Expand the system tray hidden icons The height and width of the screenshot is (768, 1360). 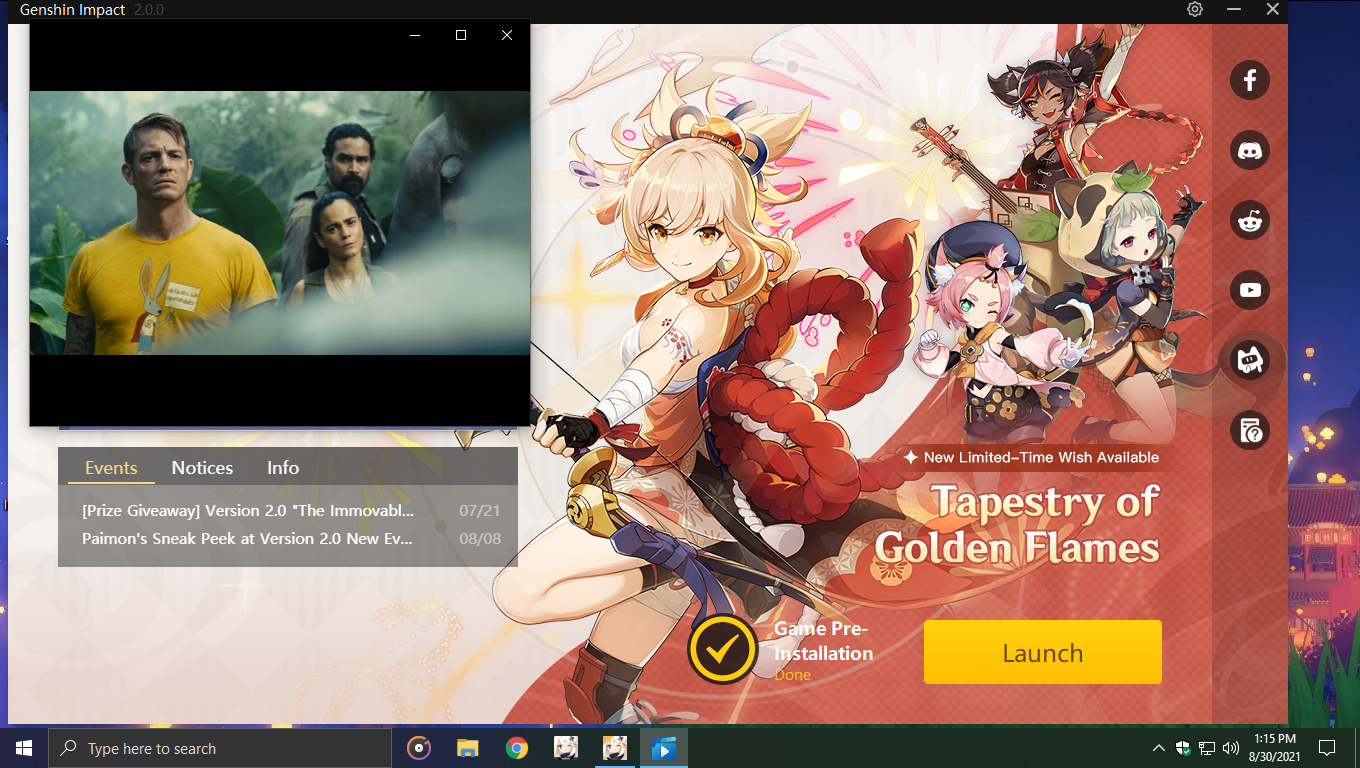pyautogui.click(x=1158, y=748)
